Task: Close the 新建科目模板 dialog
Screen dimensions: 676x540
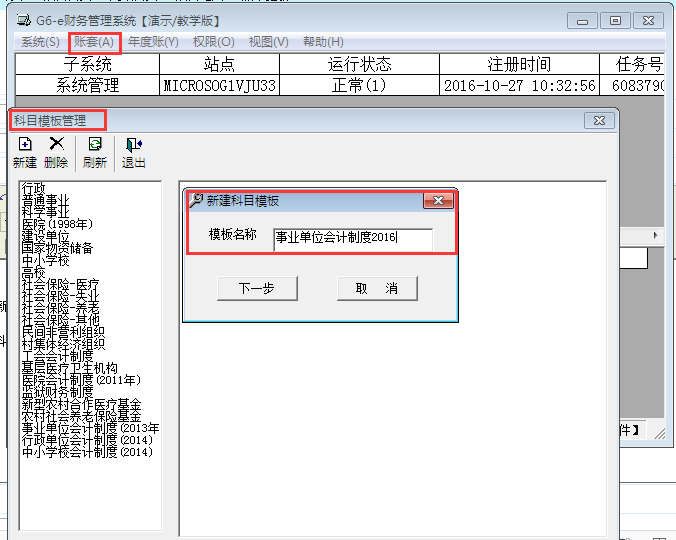Action: click(x=437, y=201)
